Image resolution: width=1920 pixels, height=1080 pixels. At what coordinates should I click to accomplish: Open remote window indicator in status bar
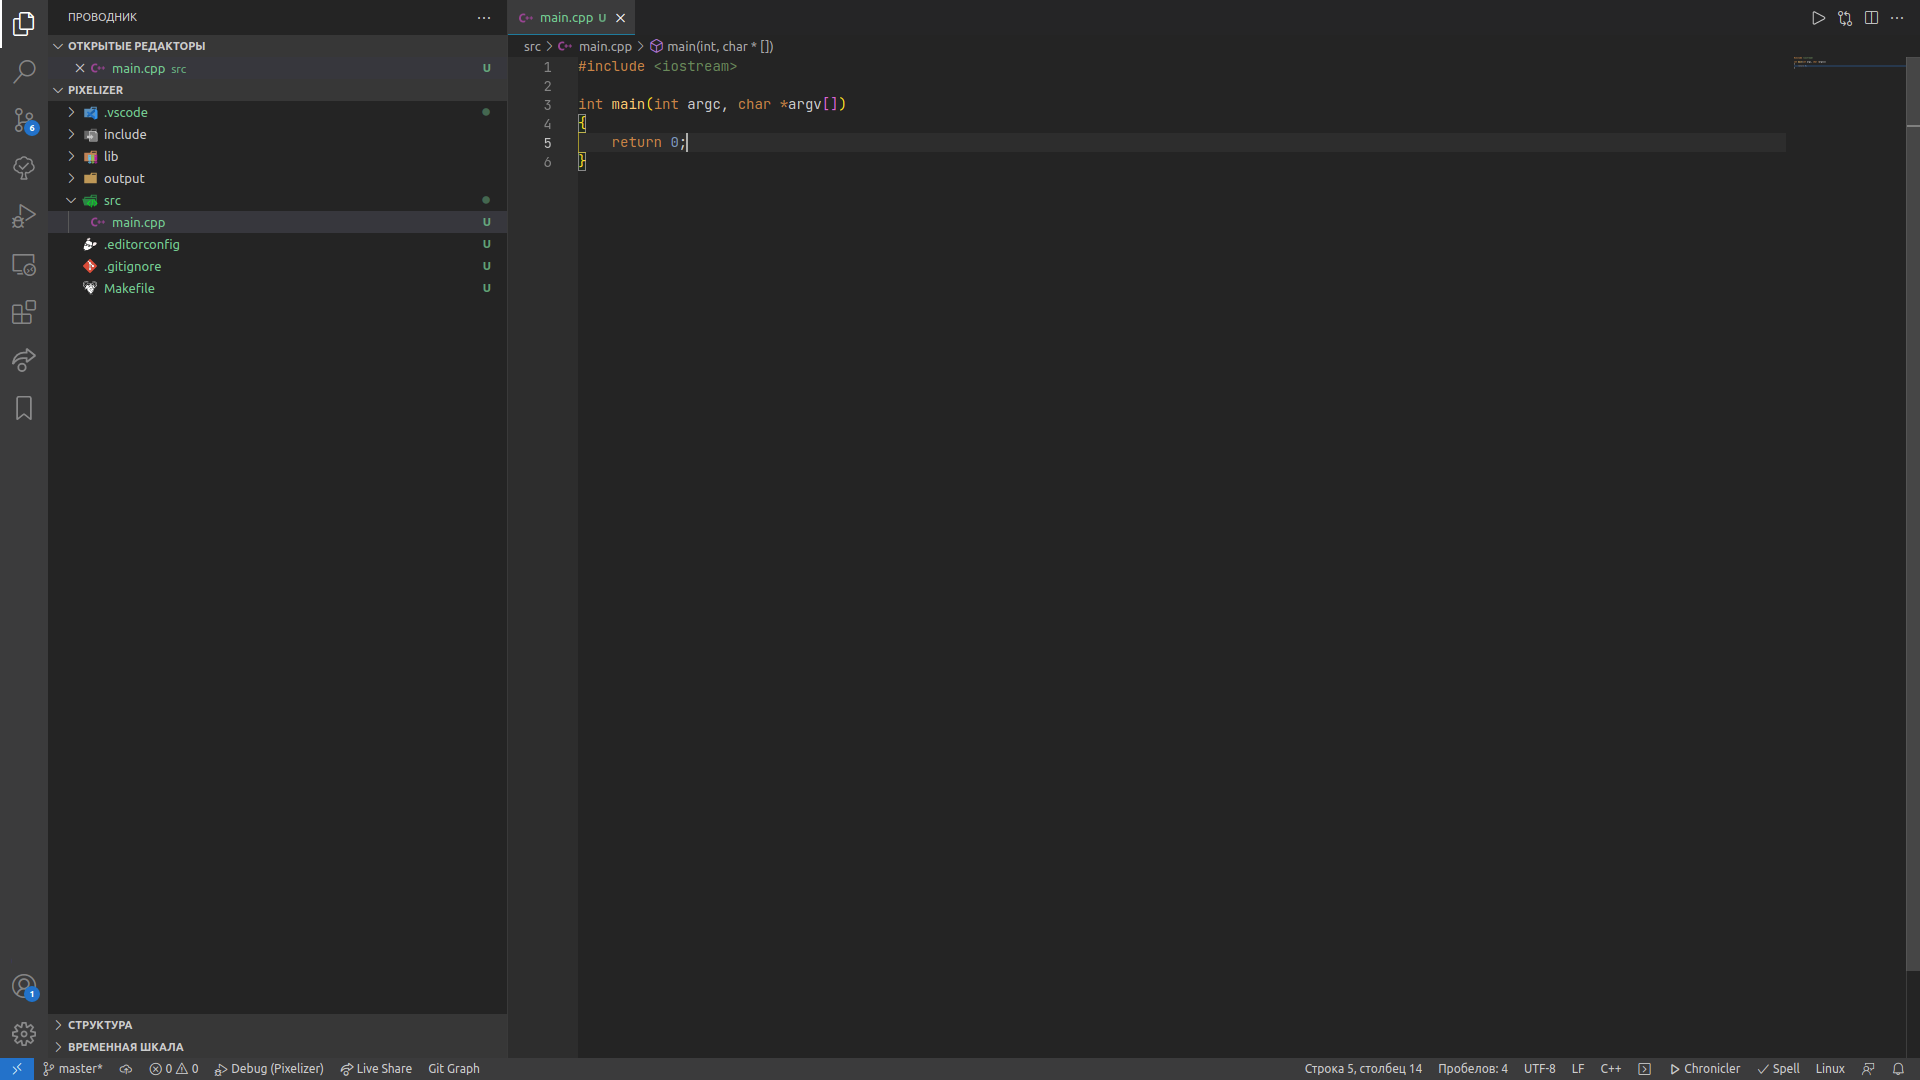coord(17,1069)
